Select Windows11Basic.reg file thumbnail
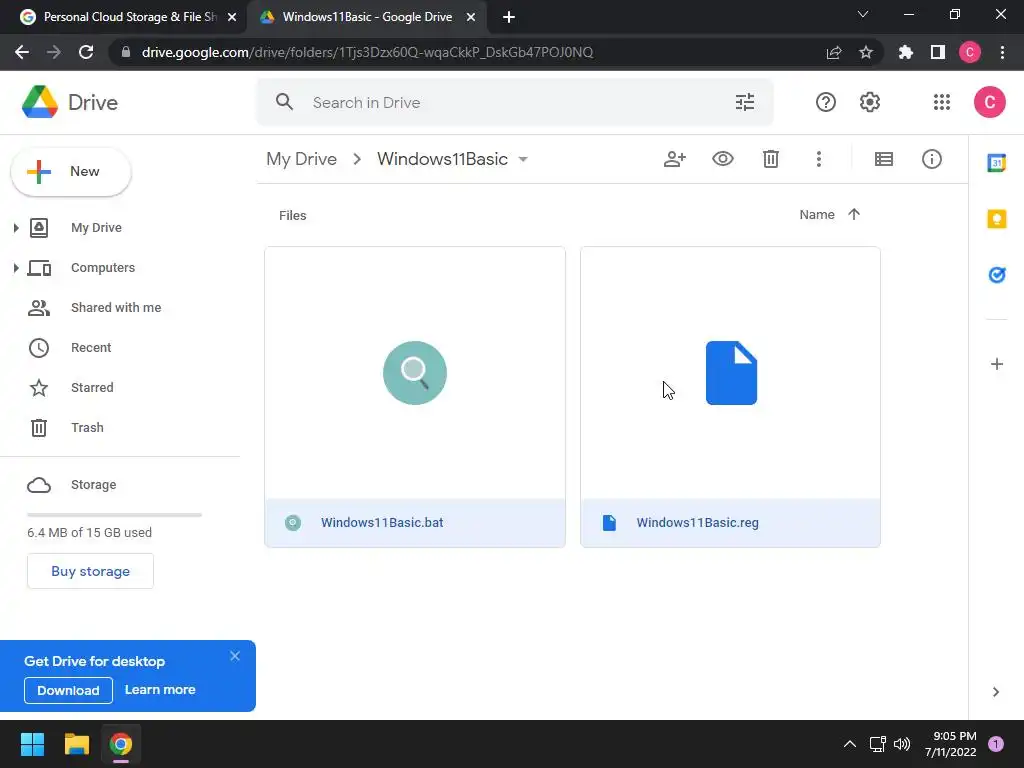The image size is (1024, 768). click(730, 373)
